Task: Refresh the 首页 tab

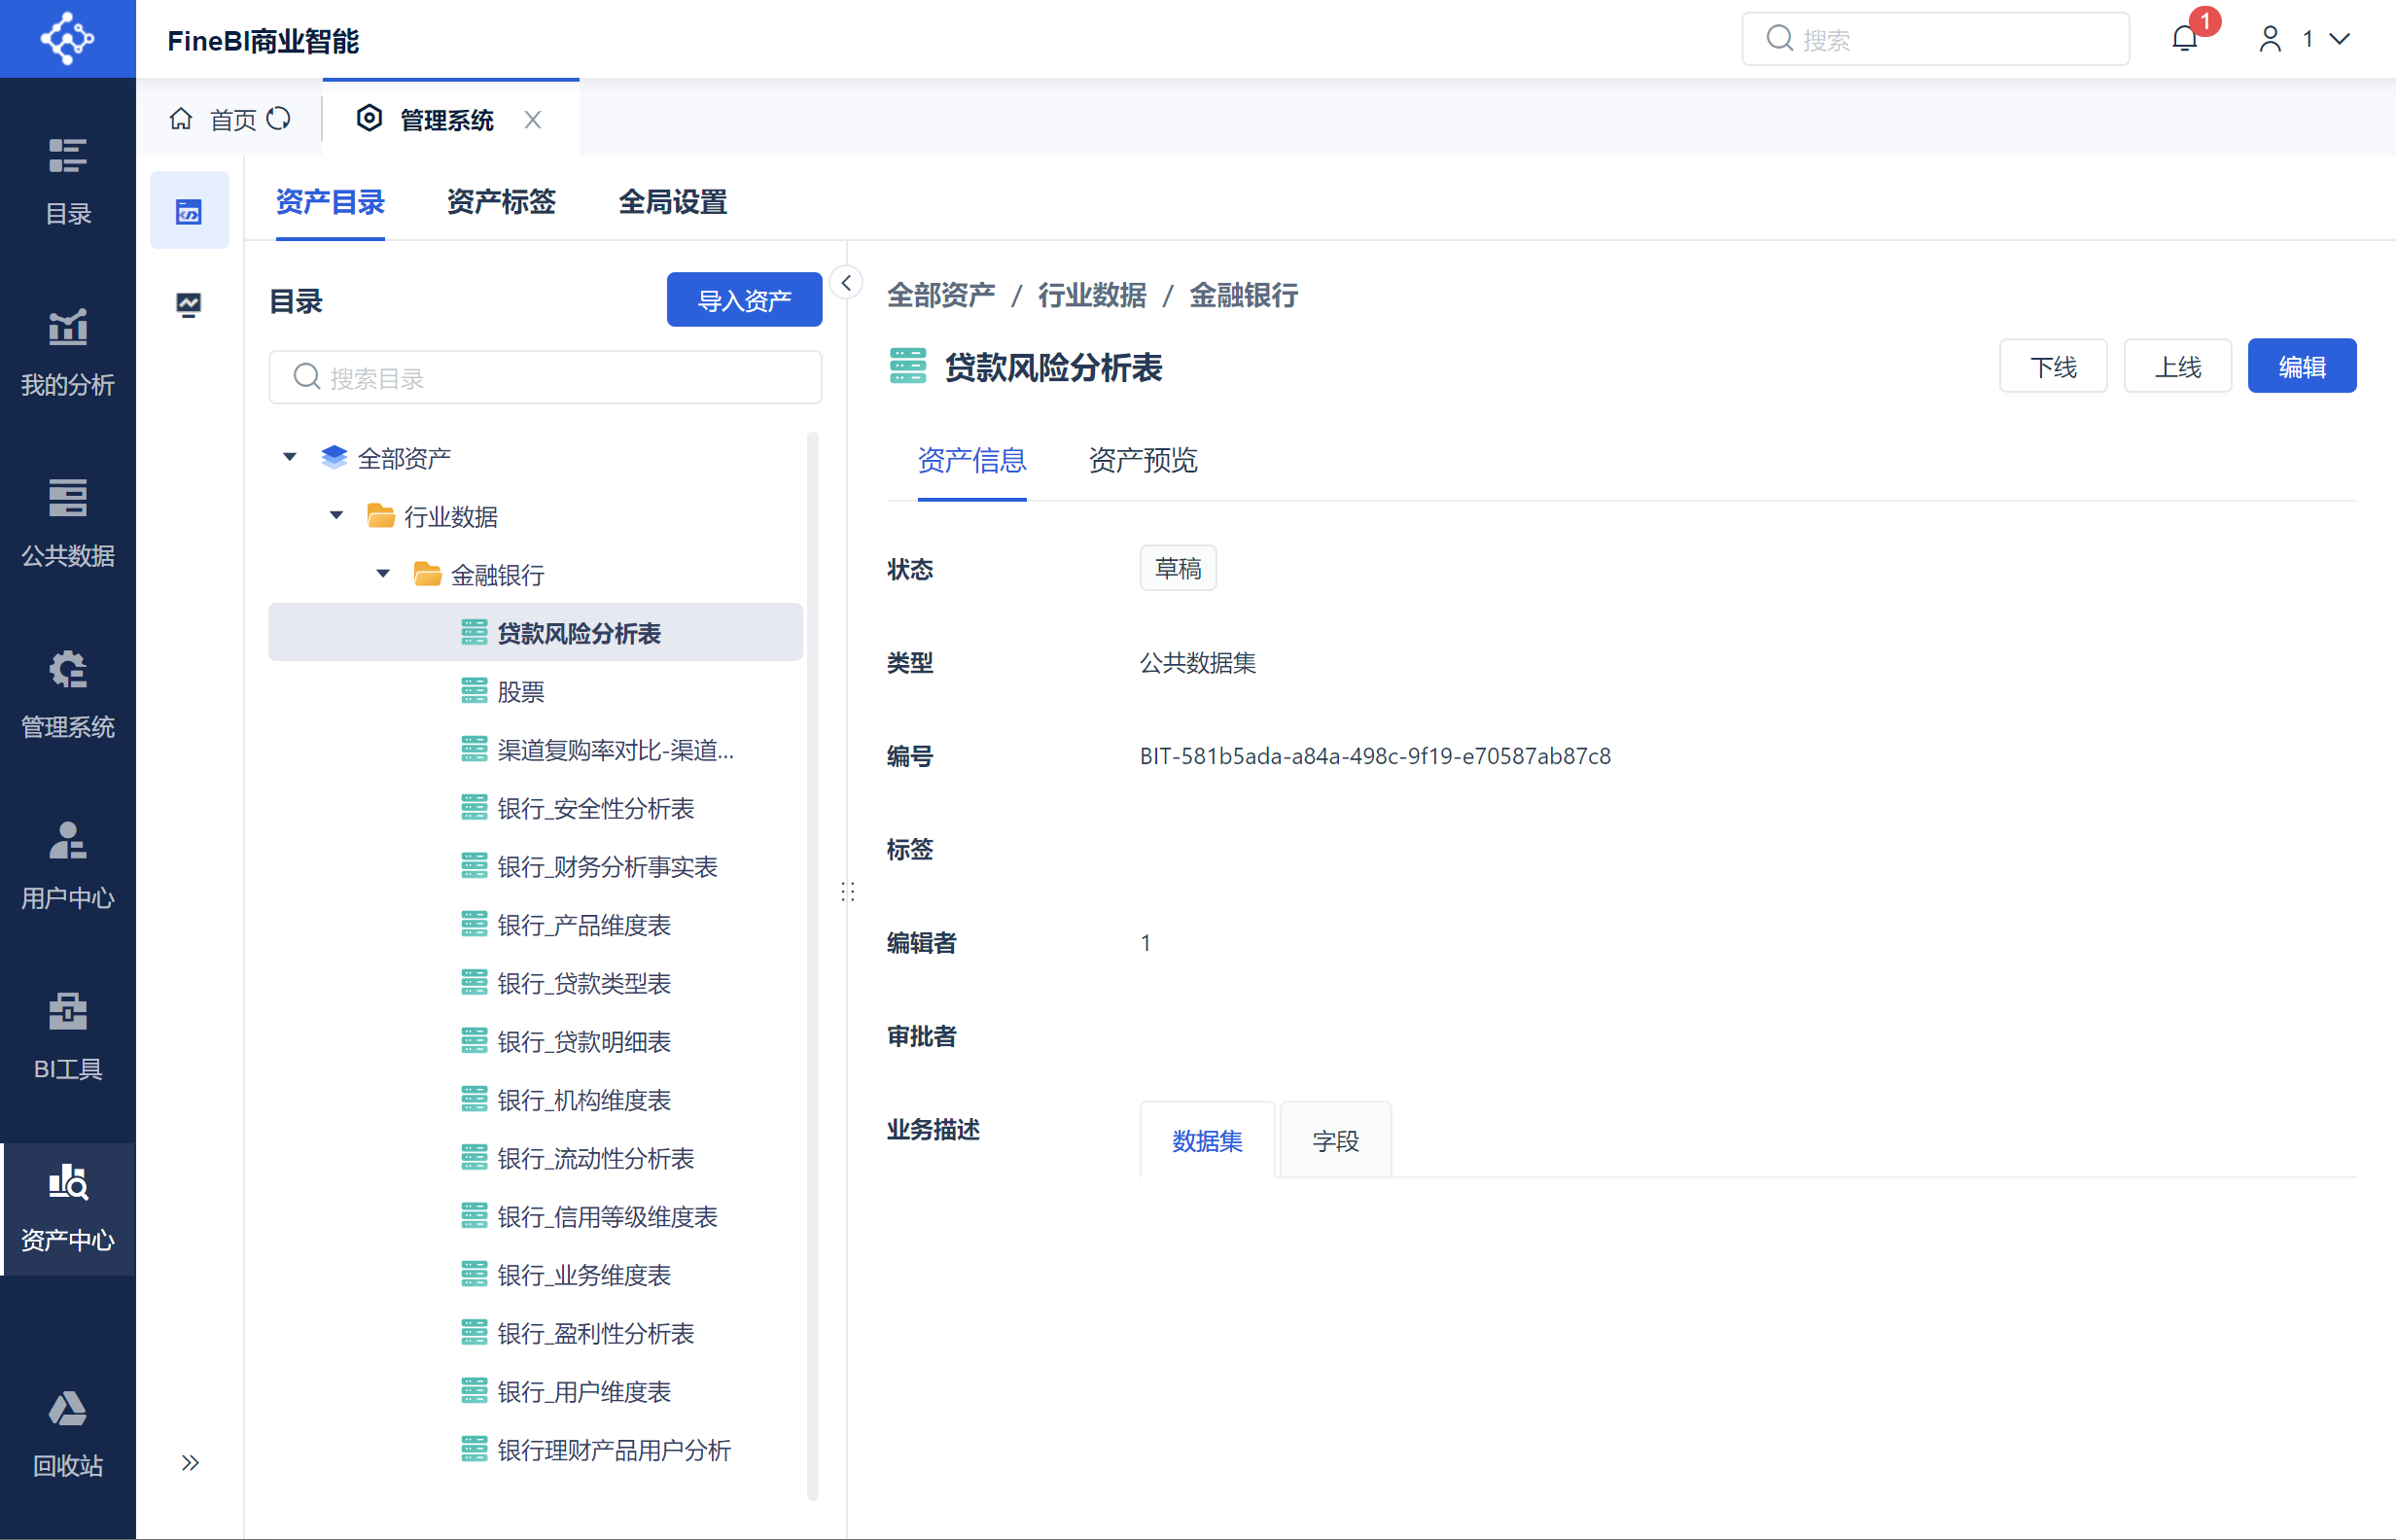Action: pos(279,119)
